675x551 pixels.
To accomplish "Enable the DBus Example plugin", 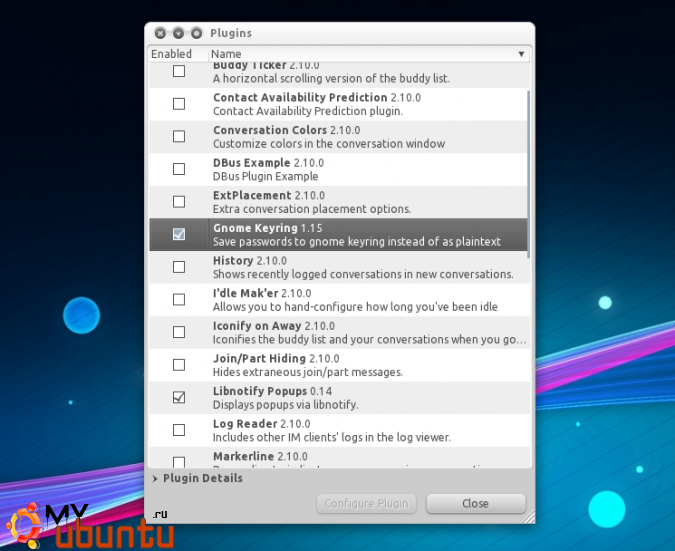I will 179,169.
